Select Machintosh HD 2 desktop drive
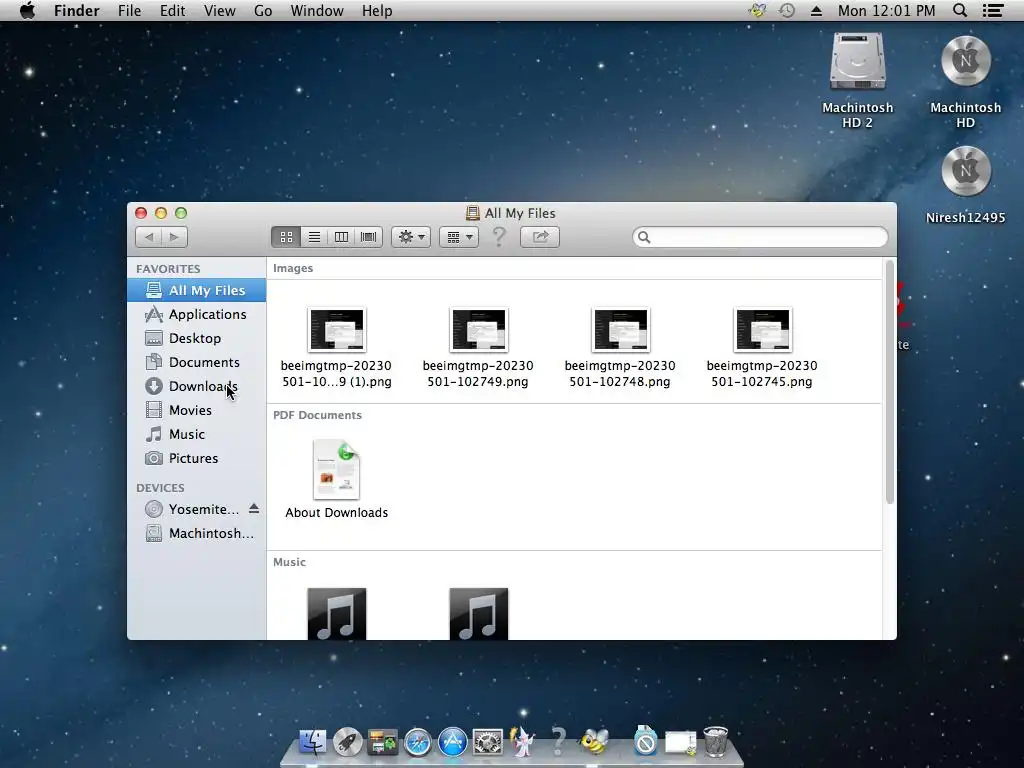Viewport: 1024px width, 768px height. click(857, 80)
